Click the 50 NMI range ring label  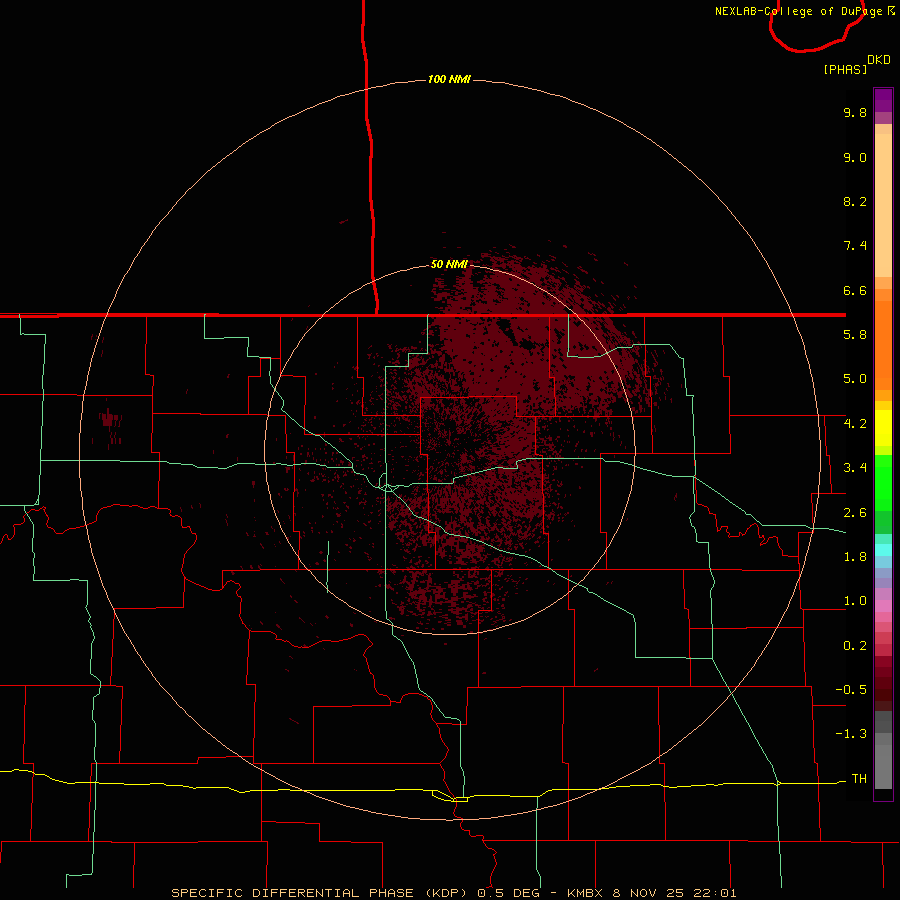(x=449, y=264)
